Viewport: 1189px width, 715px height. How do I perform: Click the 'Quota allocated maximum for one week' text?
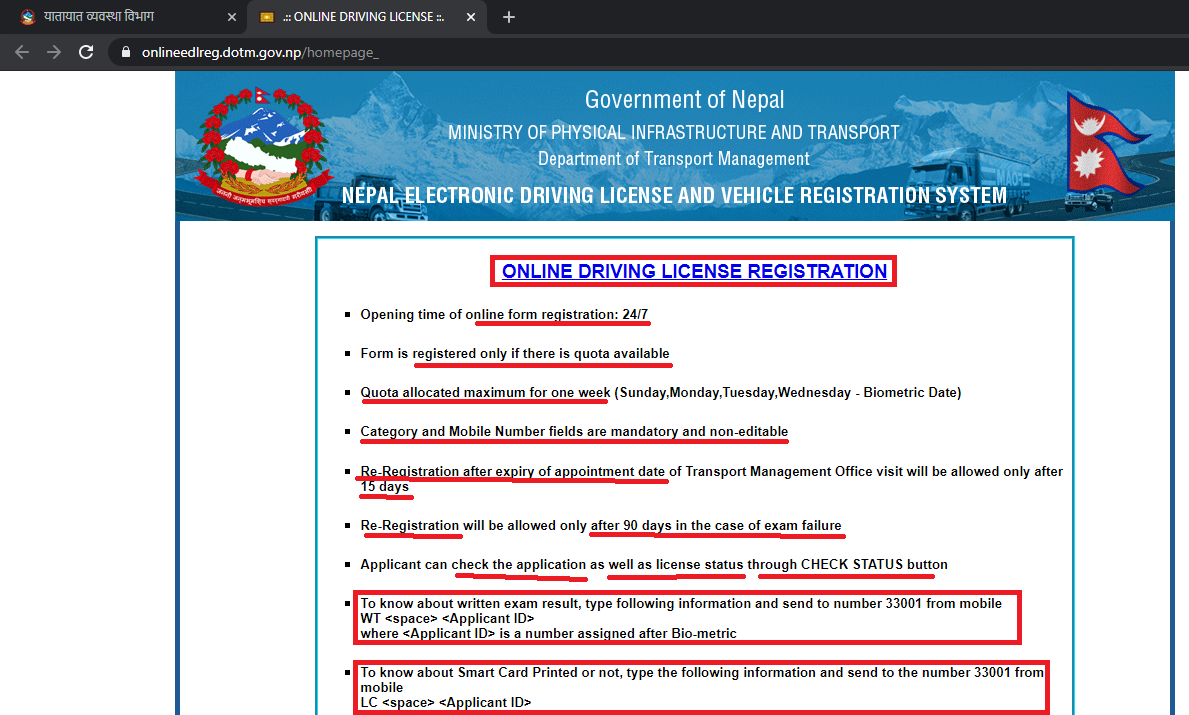tap(484, 392)
